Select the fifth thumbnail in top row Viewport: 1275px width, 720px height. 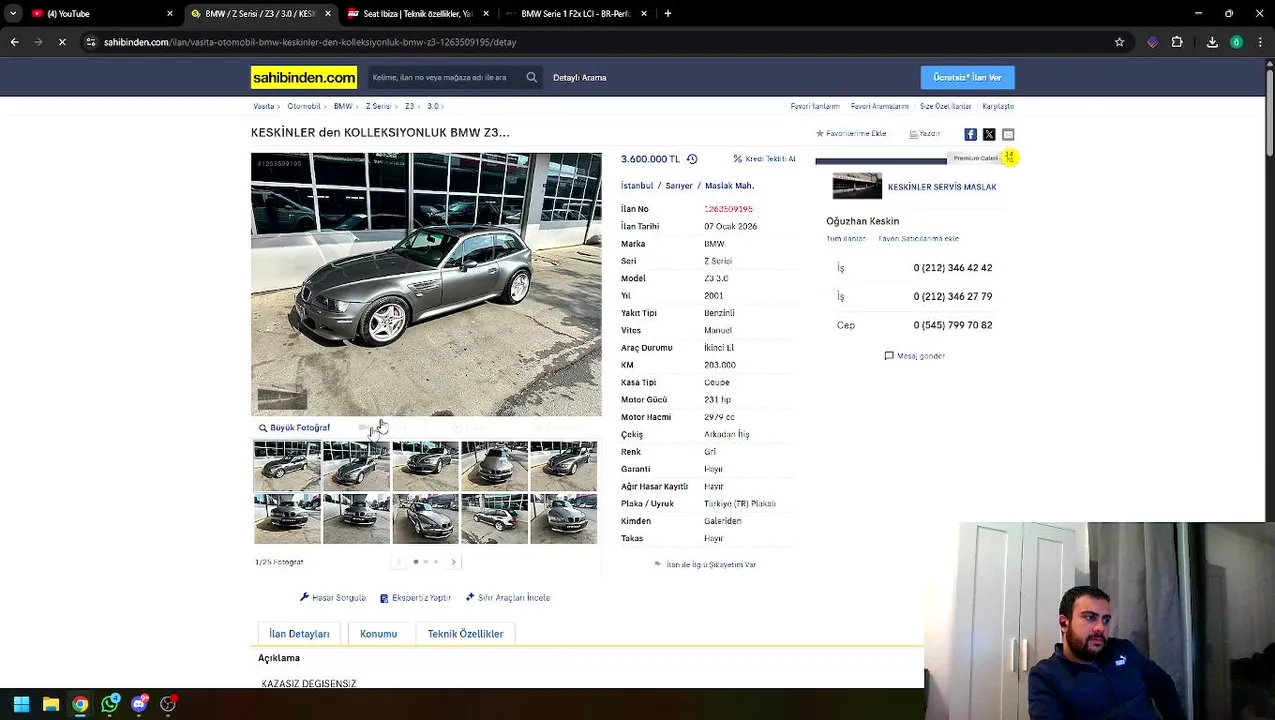pos(564,466)
